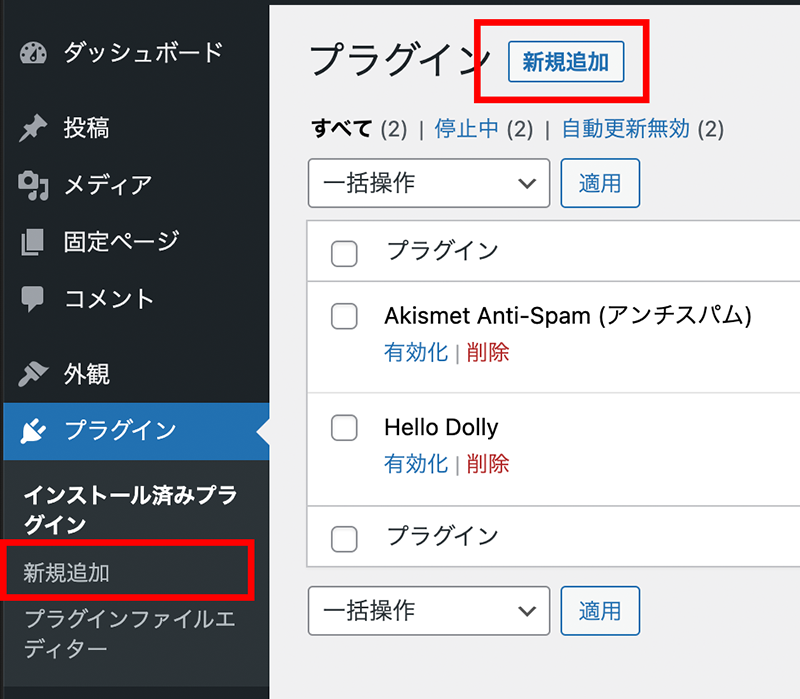800x699 pixels.
Task: Click the 固定ページ pages icon
Action: click(x=33, y=242)
